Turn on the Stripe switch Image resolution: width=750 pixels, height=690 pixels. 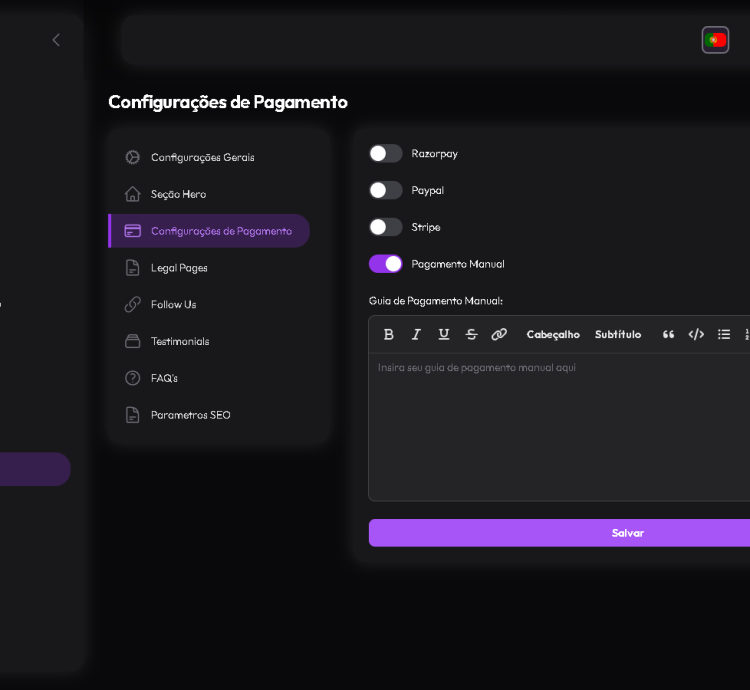tap(386, 227)
